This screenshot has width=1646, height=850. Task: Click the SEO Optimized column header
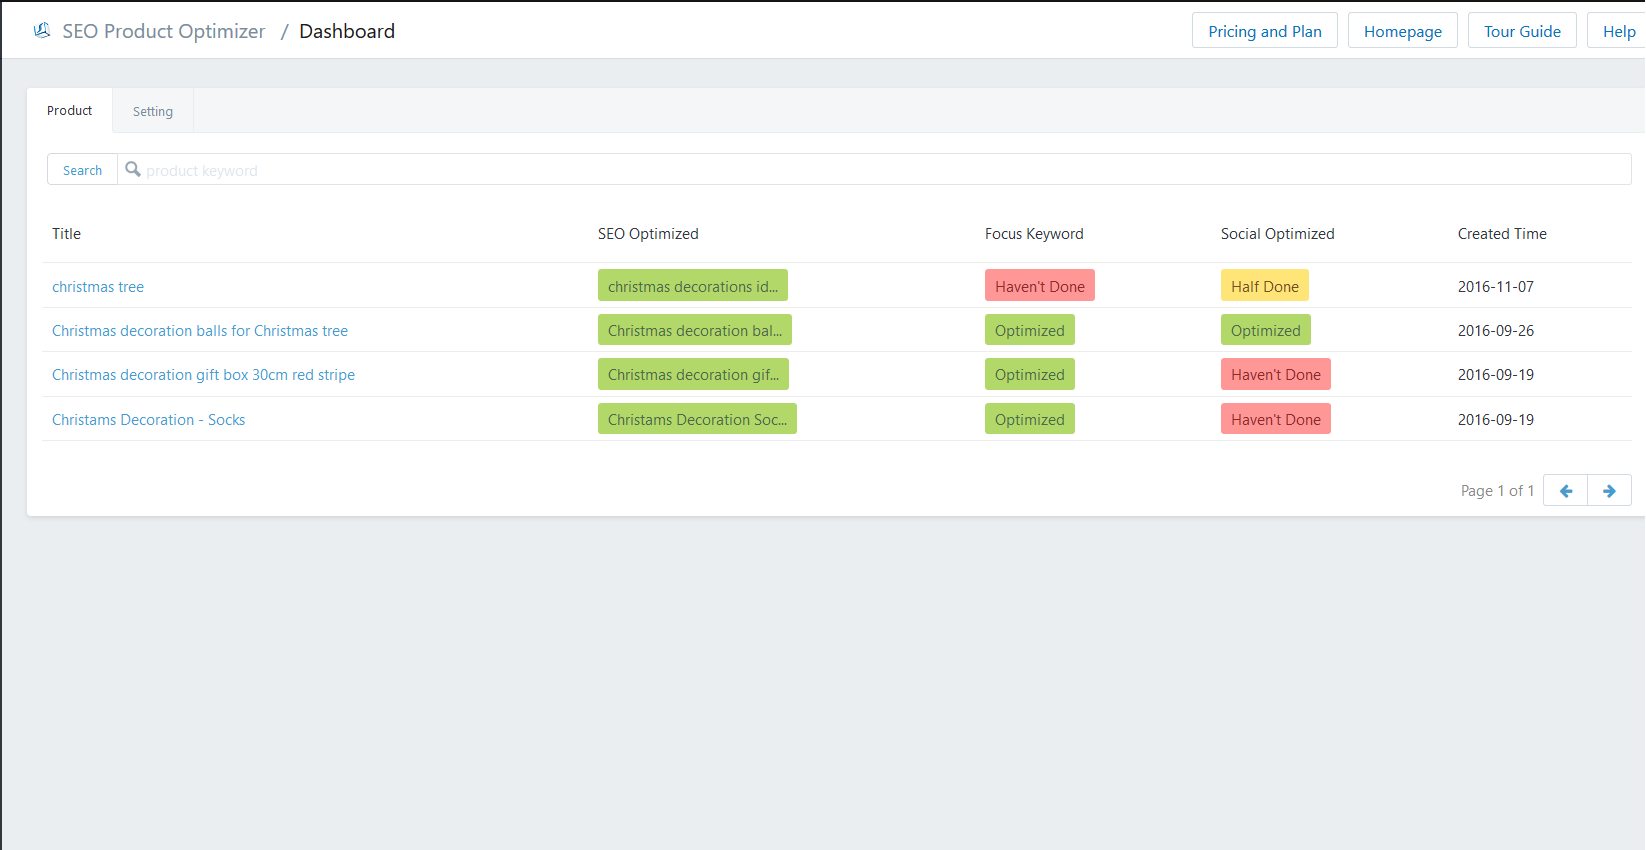pos(648,234)
